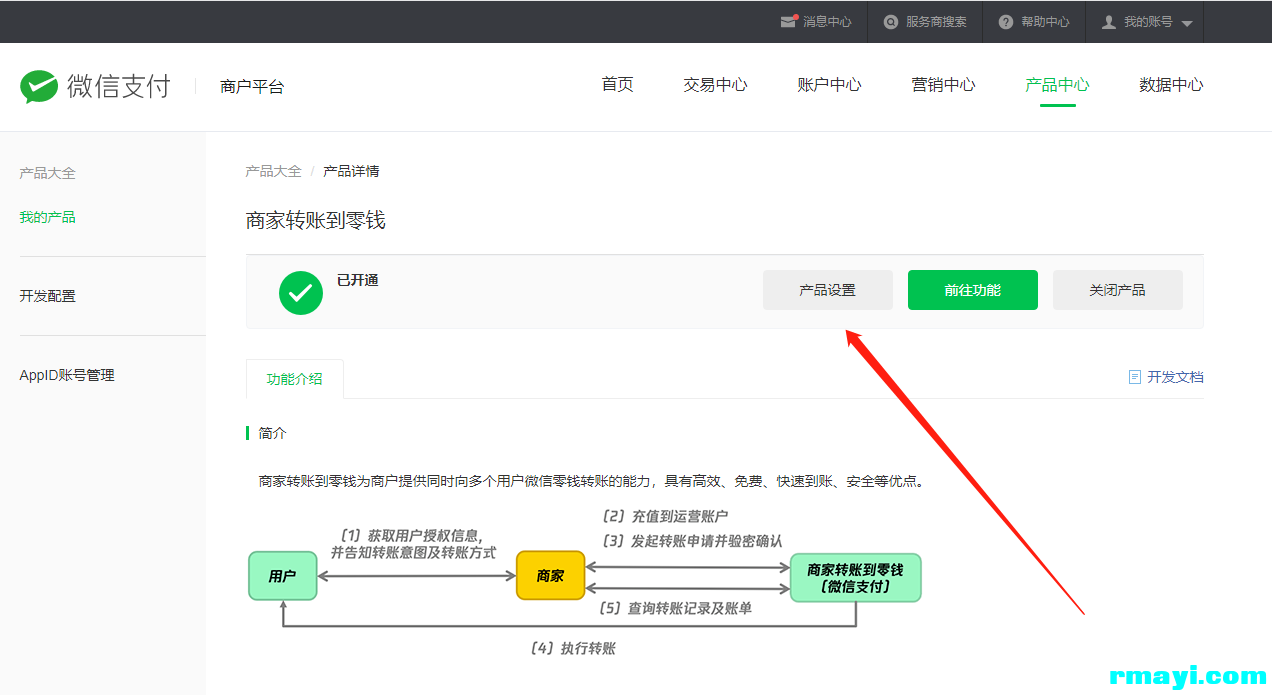Select the 功能介绍 tab

[x=295, y=379]
